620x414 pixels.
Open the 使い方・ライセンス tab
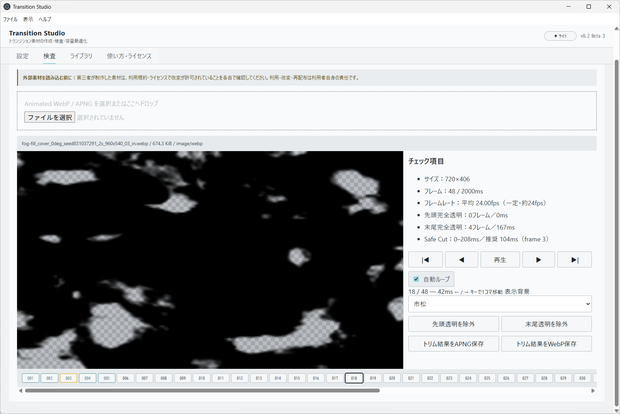[x=129, y=56]
